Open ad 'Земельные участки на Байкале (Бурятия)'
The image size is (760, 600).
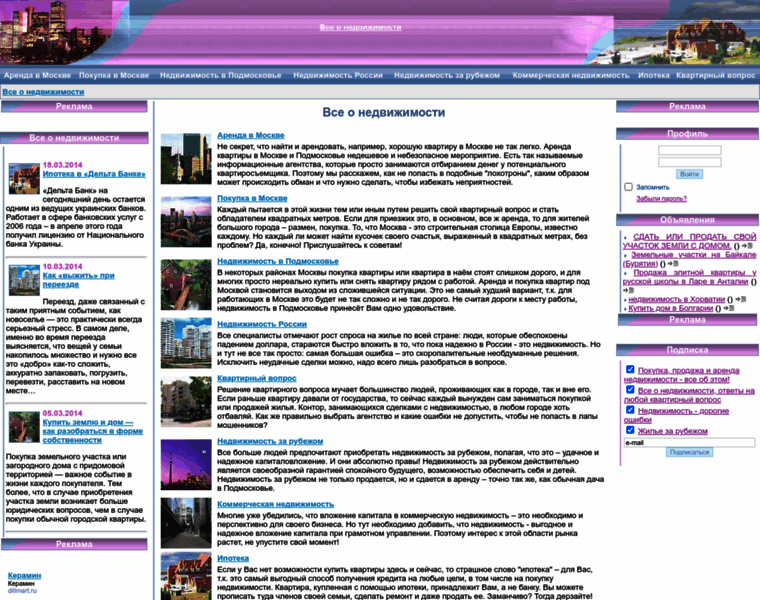coord(689,259)
